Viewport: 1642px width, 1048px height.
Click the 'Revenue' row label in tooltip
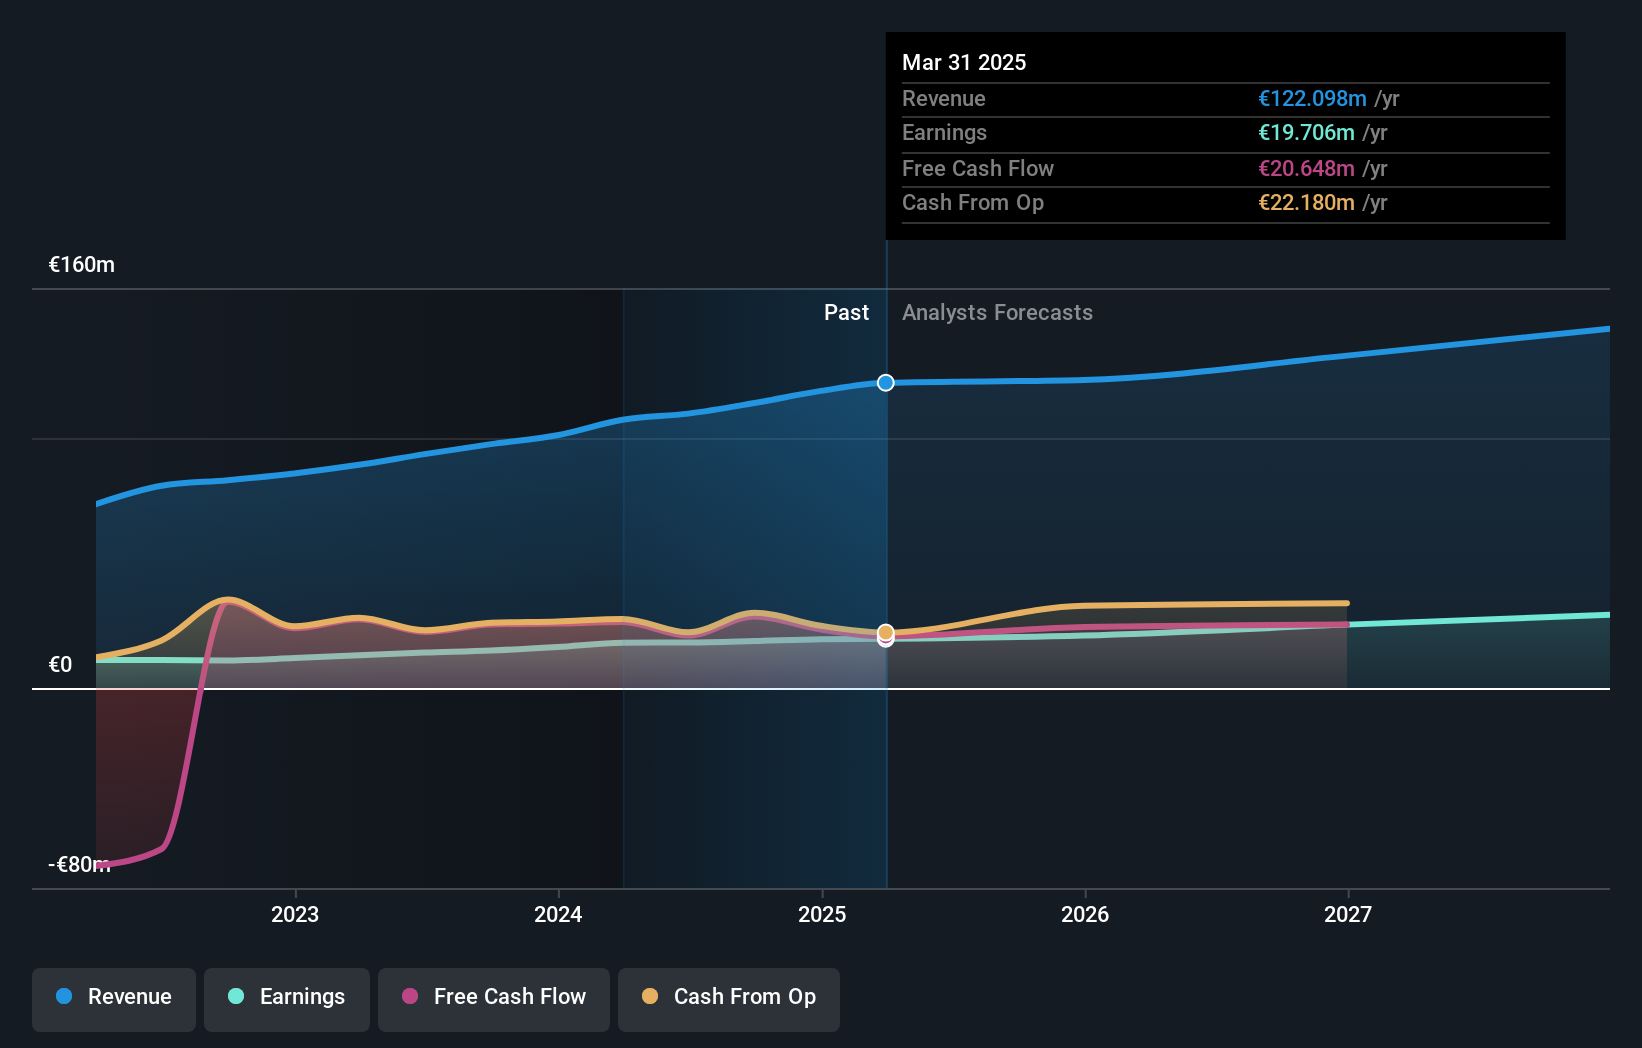pyautogui.click(x=944, y=99)
